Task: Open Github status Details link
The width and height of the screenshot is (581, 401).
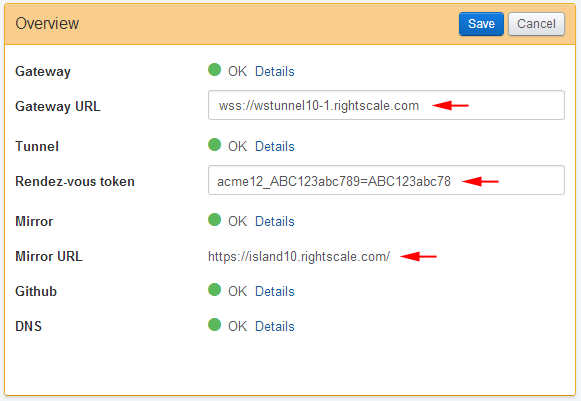Action: tap(275, 291)
